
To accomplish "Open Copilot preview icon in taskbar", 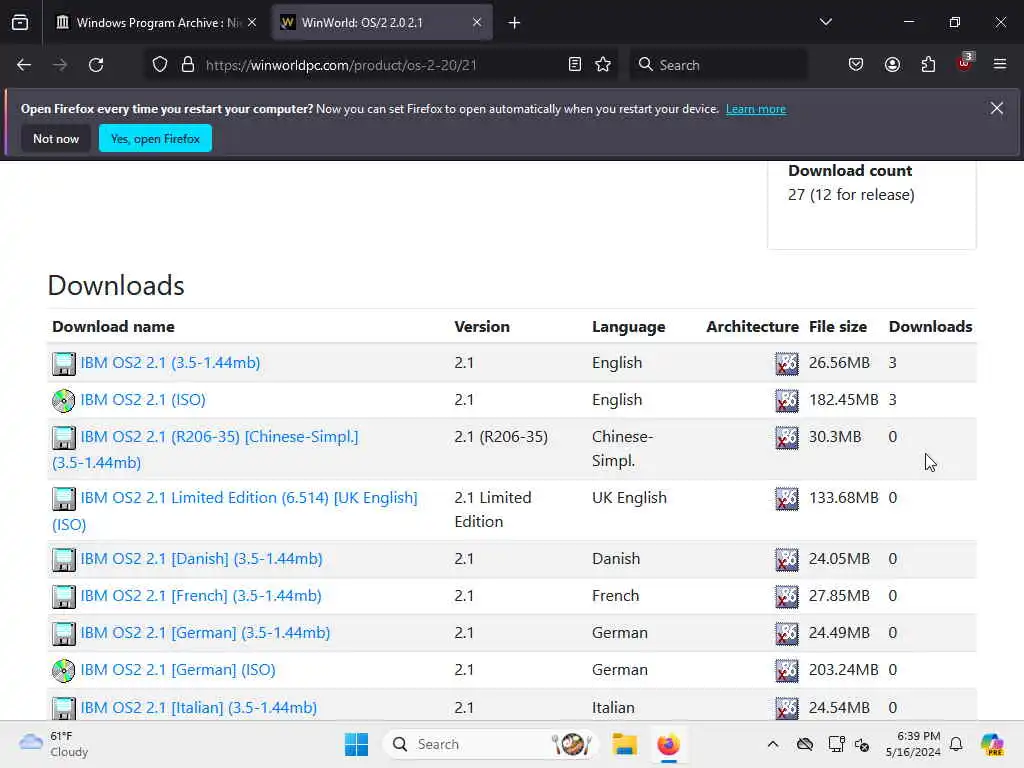I will click(x=992, y=744).
